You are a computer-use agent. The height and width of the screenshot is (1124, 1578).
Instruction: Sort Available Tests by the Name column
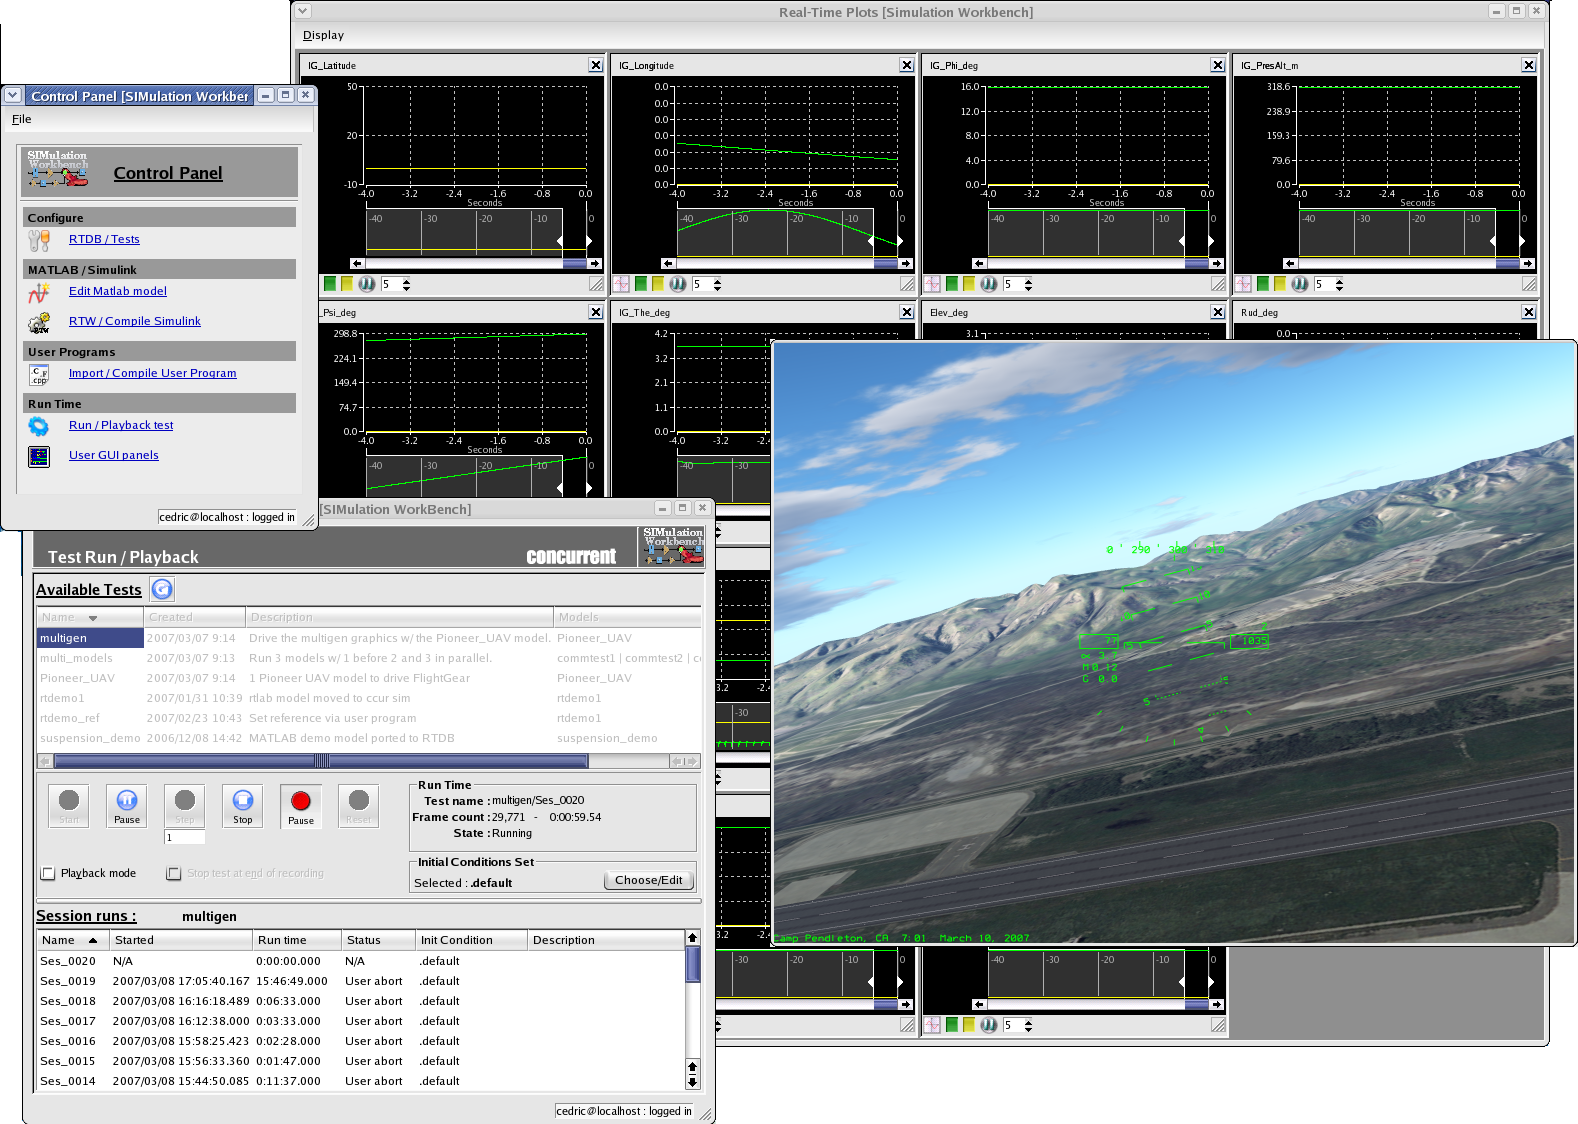point(90,617)
